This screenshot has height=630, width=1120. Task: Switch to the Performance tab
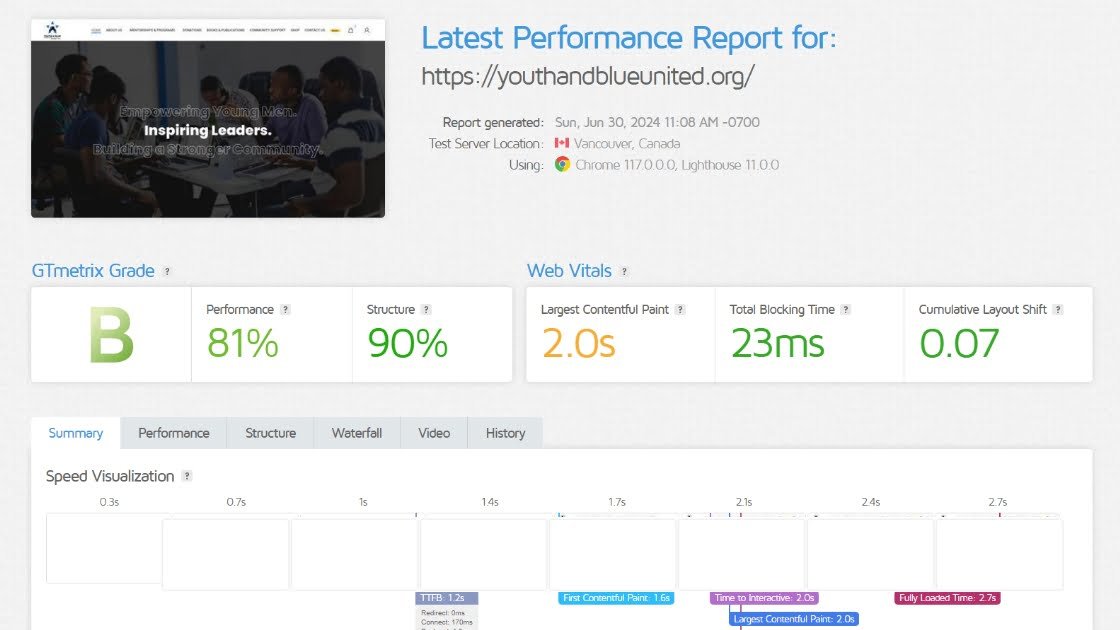174,433
